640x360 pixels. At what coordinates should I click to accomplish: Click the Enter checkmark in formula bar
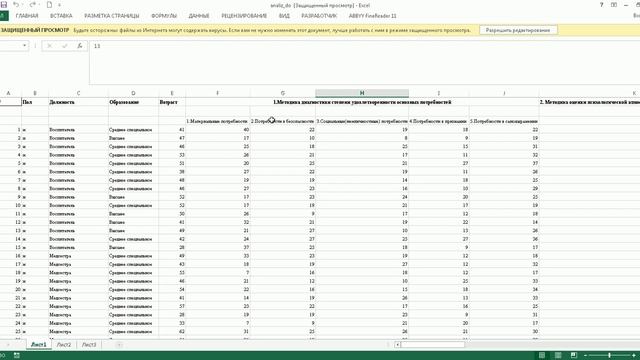coord(64,46)
